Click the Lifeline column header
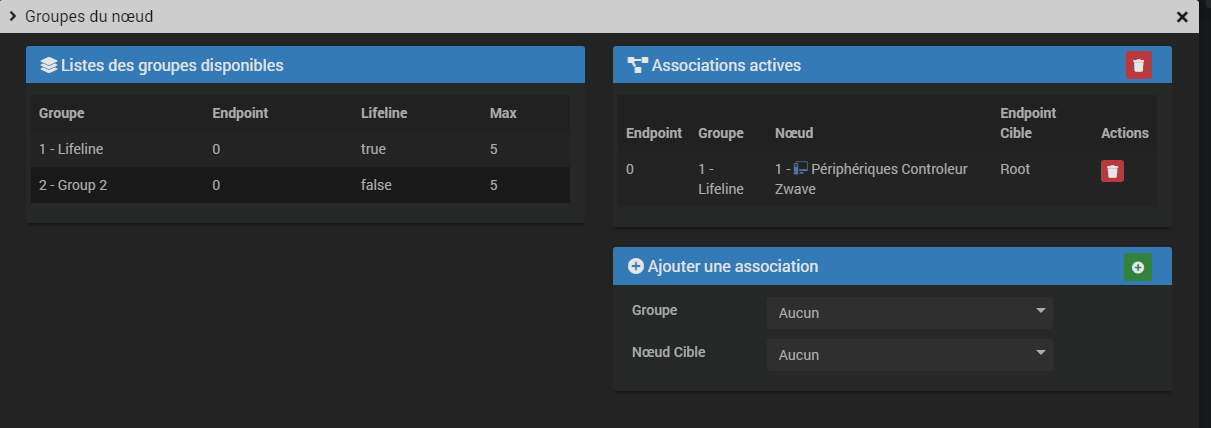 pos(384,113)
